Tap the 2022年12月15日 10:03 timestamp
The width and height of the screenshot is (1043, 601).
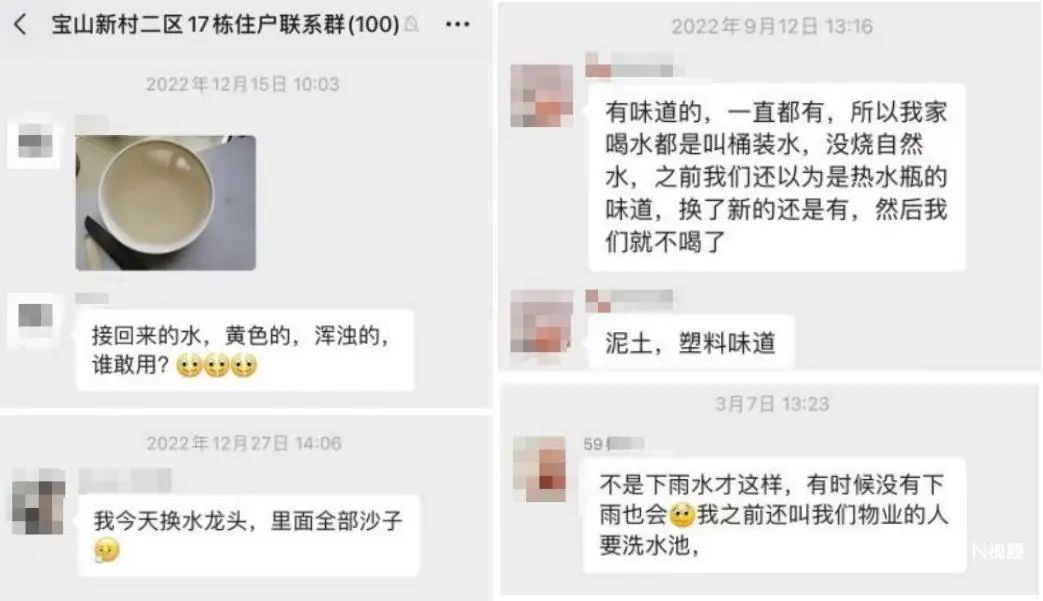[x=243, y=84]
